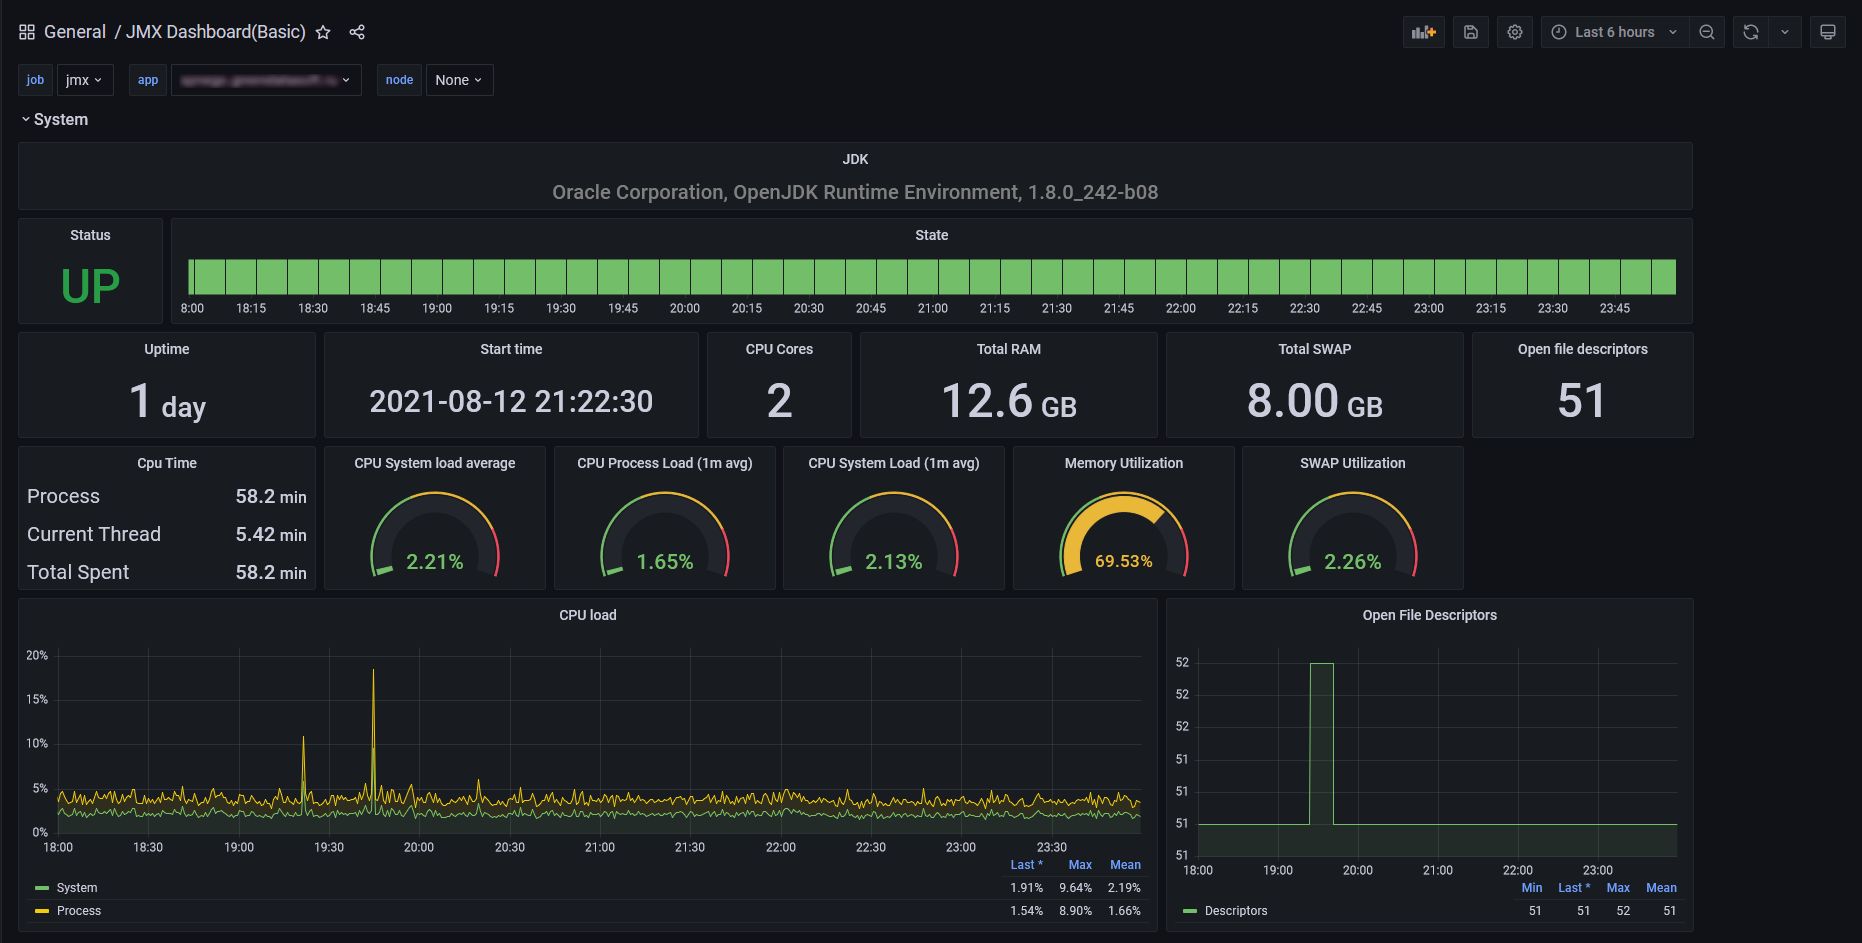
Task: Open the node dropdown set to None
Action: [x=458, y=80]
